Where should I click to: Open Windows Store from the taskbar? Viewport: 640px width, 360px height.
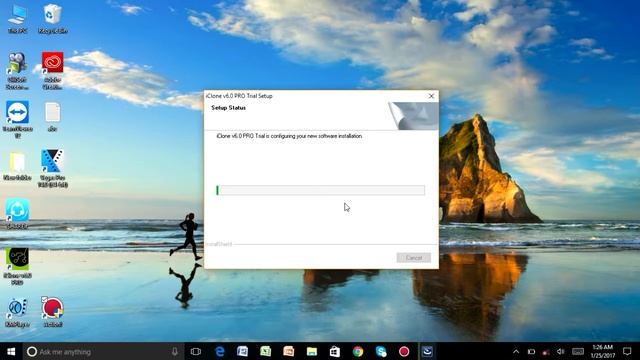pyautogui.click(x=335, y=351)
